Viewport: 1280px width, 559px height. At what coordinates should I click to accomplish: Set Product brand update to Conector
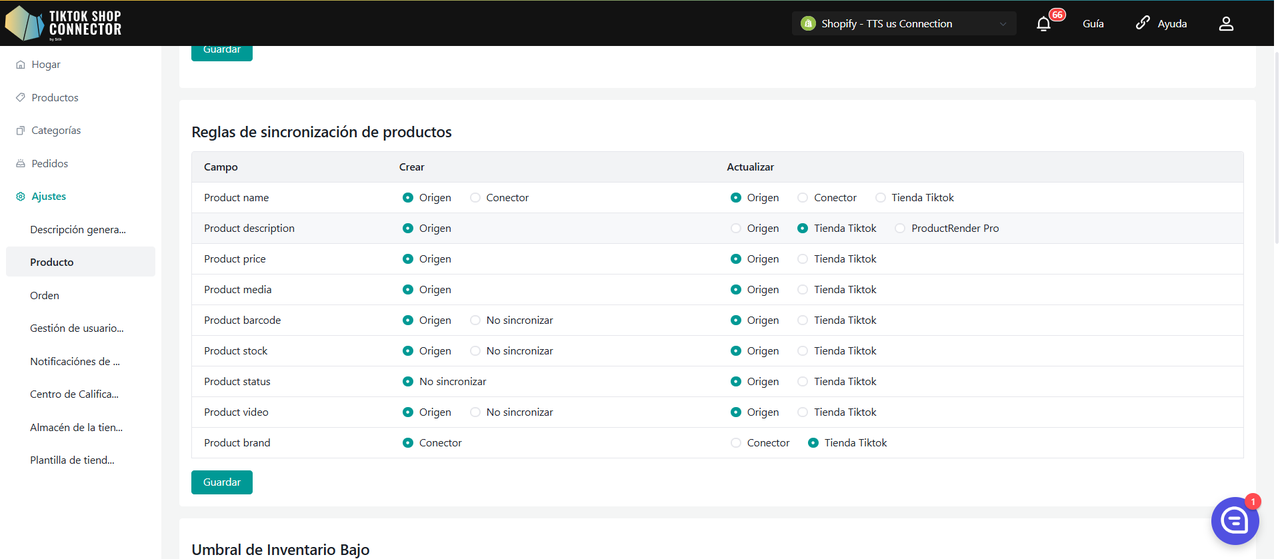click(736, 443)
